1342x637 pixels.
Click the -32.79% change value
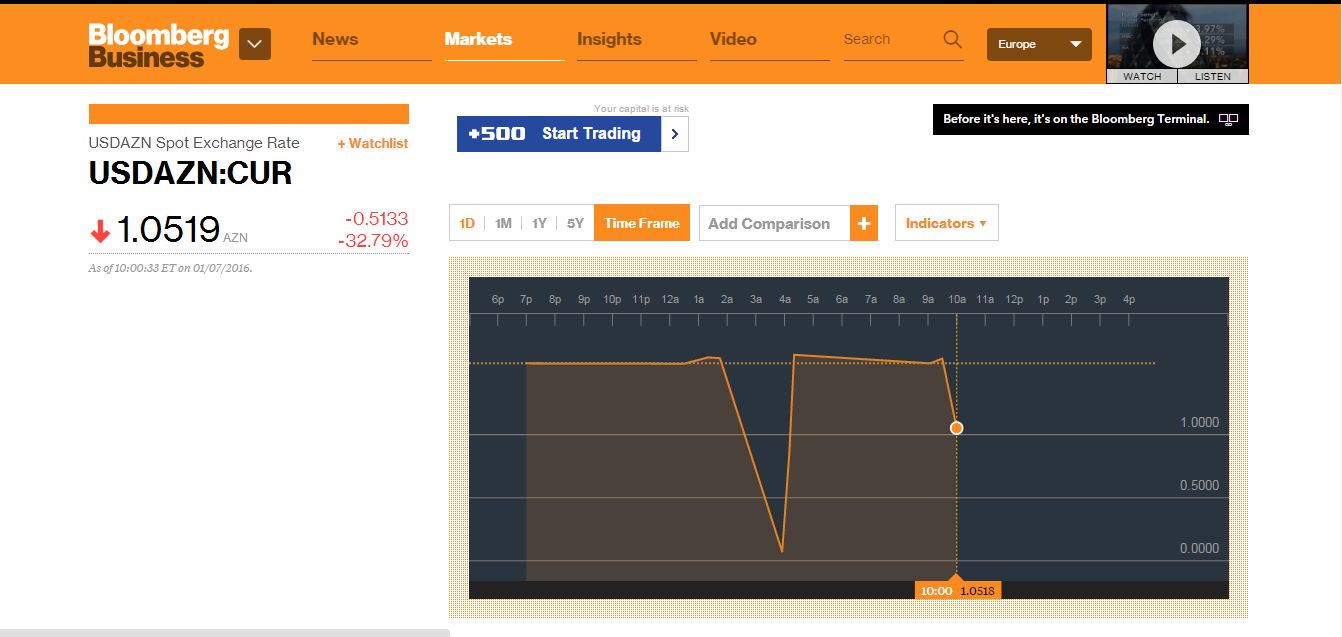(373, 240)
